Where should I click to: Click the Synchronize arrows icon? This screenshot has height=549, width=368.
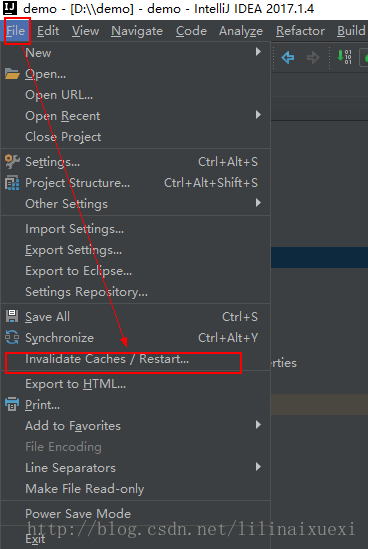pos(12,338)
